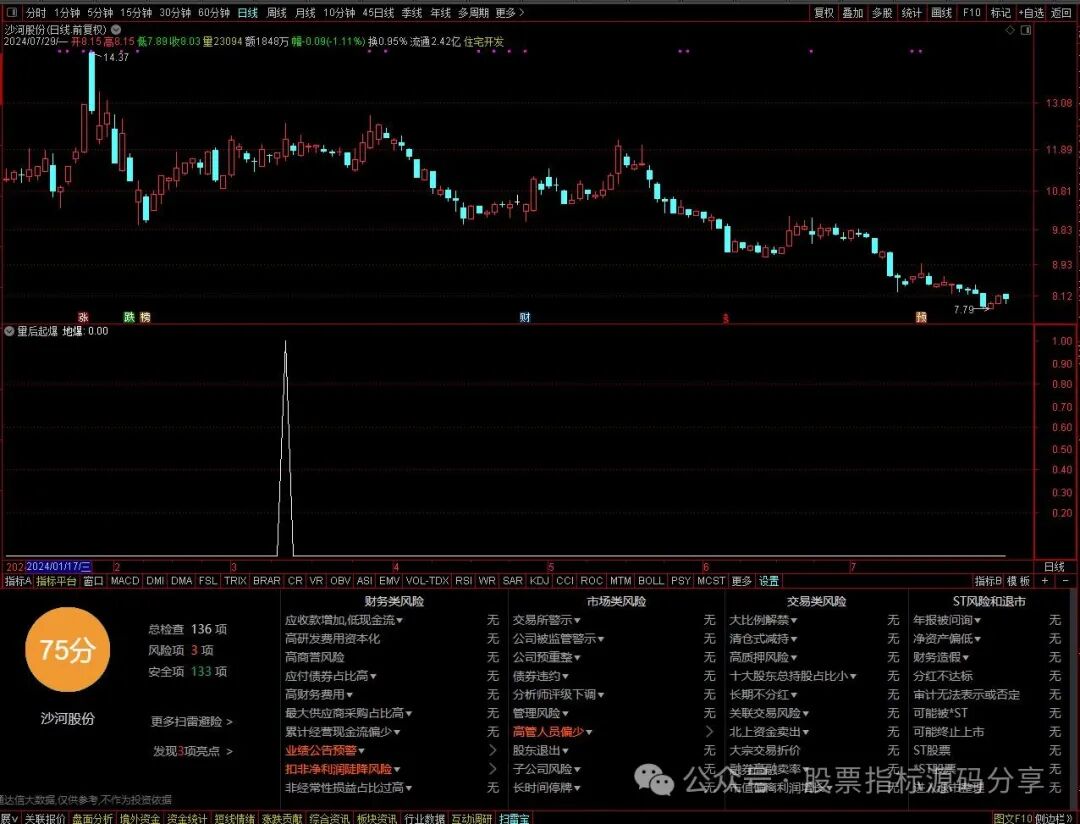Click the minus zoom button next to 模板

coord(1066,581)
